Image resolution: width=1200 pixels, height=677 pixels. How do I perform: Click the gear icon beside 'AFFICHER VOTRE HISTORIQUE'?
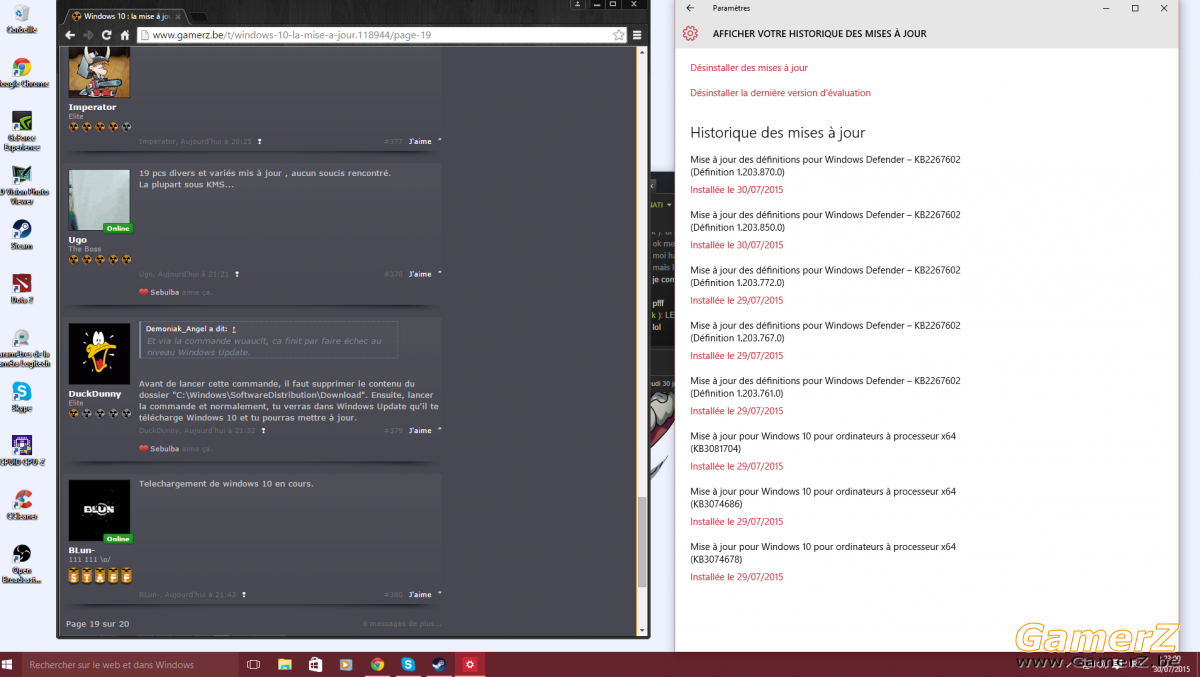(x=690, y=34)
